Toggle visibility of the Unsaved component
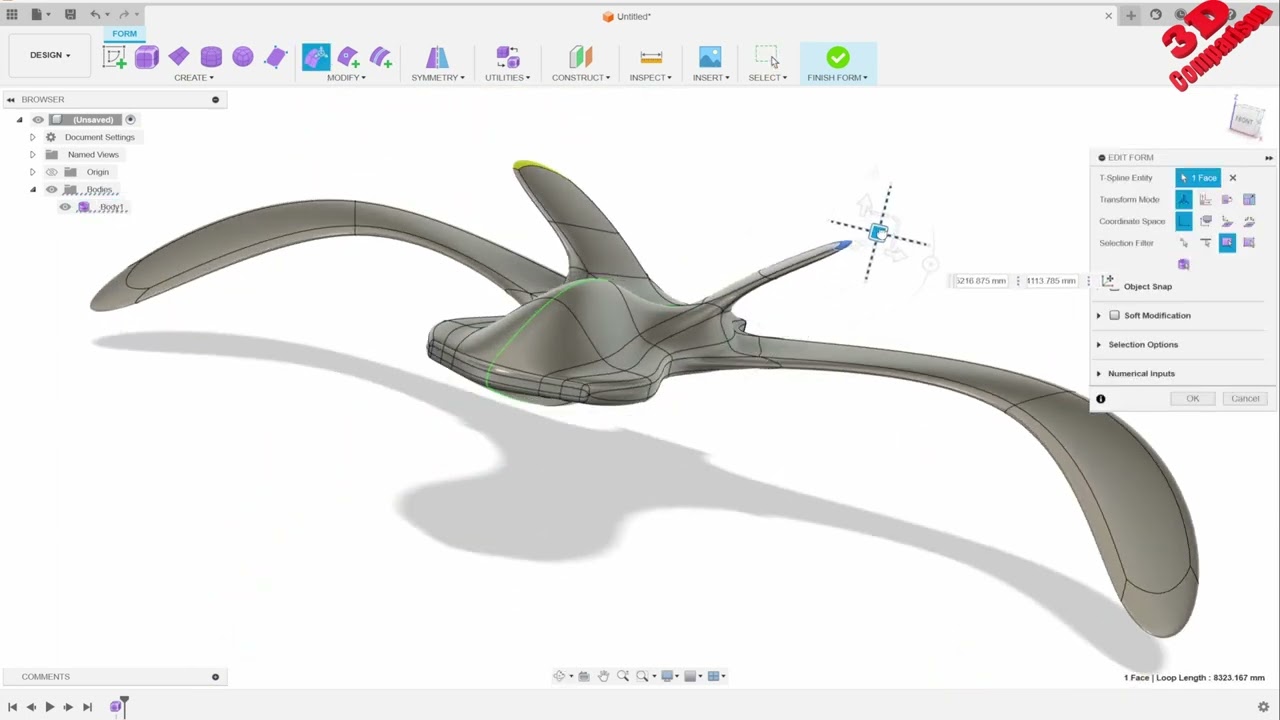This screenshot has width=1280, height=720. (x=38, y=120)
